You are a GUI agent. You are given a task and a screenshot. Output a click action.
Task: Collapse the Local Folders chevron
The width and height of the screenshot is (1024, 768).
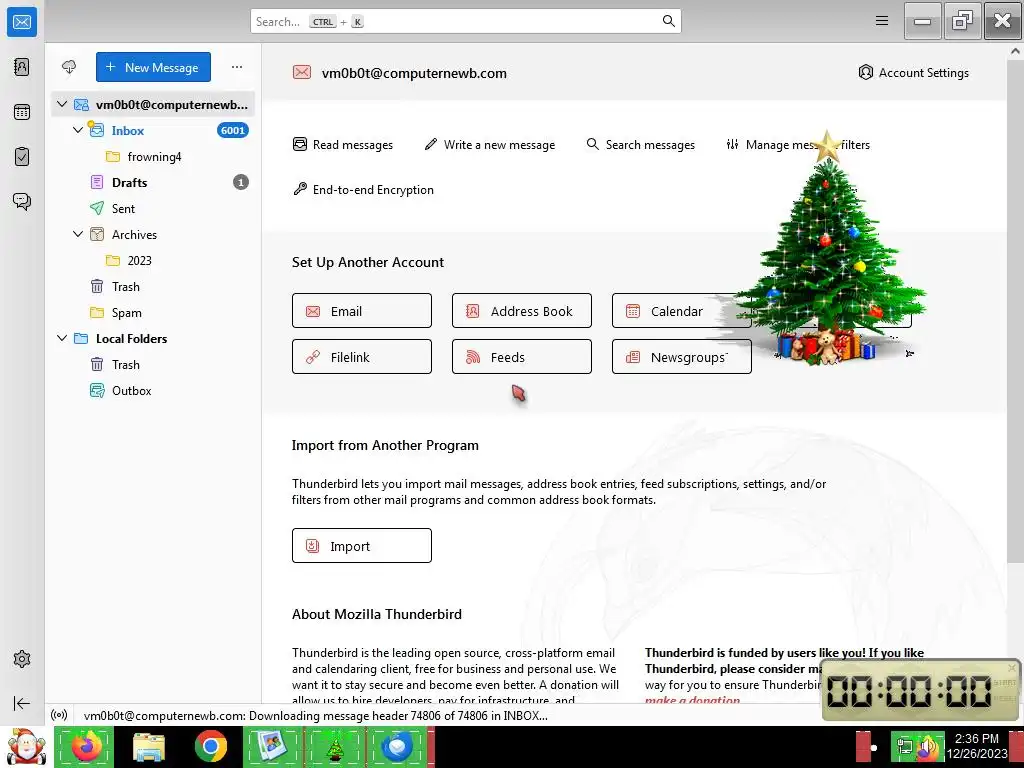click(x=62, y=338)
